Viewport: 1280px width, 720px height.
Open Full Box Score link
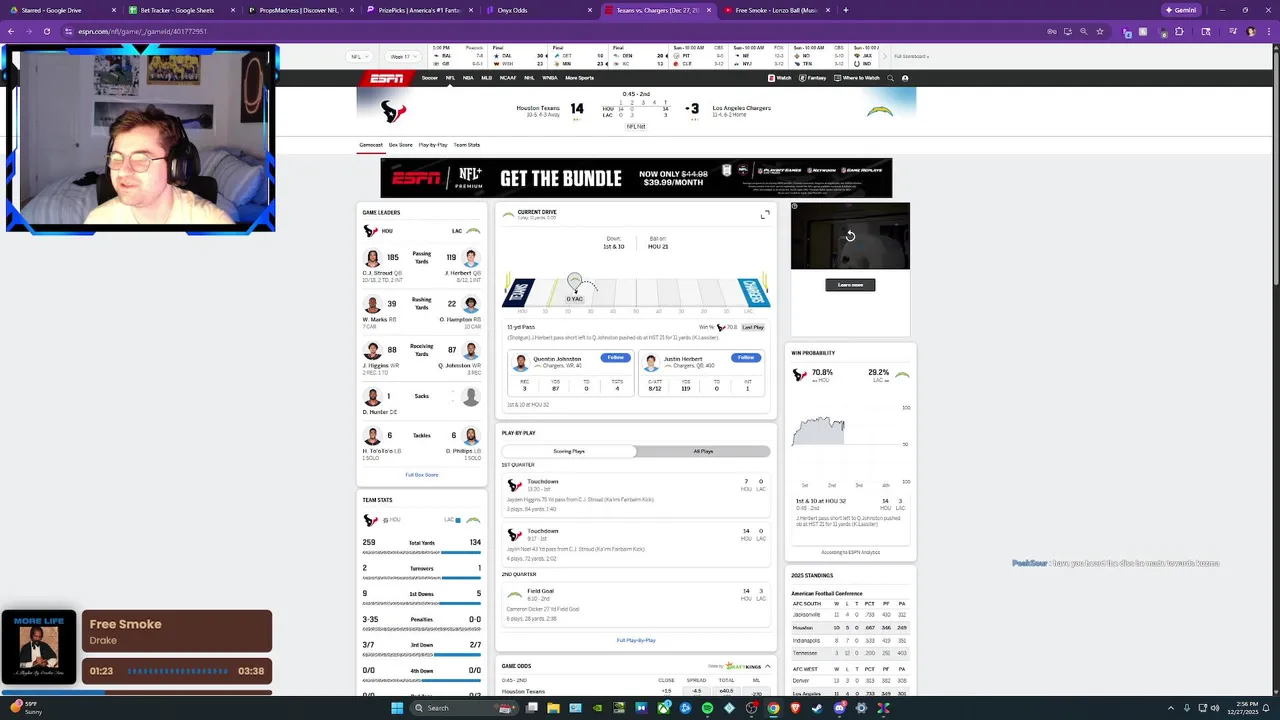pos(422,475)
